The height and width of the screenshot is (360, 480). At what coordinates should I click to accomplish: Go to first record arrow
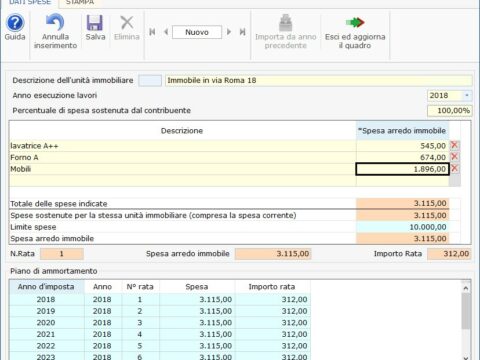point(152,32)
